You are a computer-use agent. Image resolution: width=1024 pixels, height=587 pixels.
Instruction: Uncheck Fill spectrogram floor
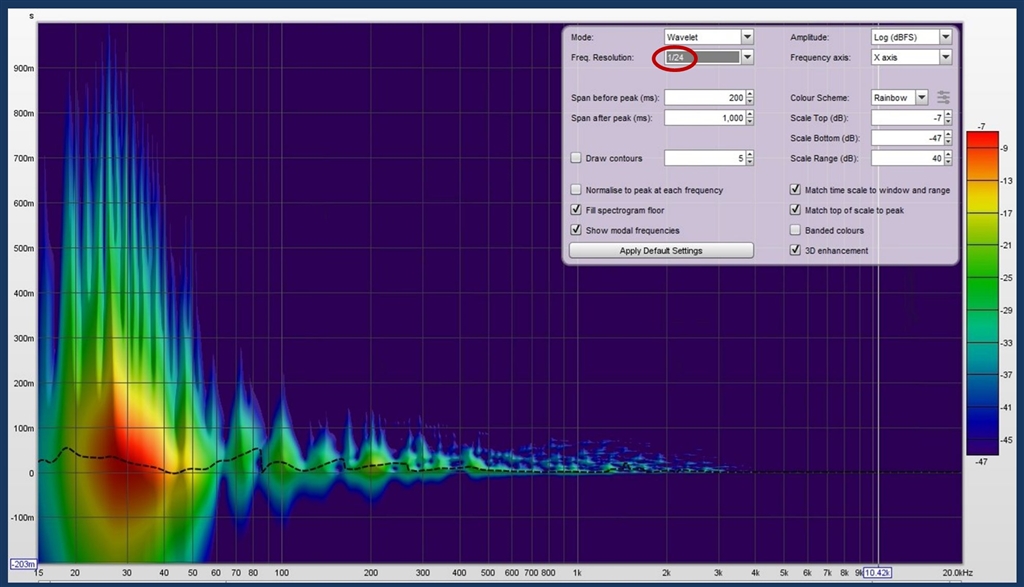tap(576, 210)
